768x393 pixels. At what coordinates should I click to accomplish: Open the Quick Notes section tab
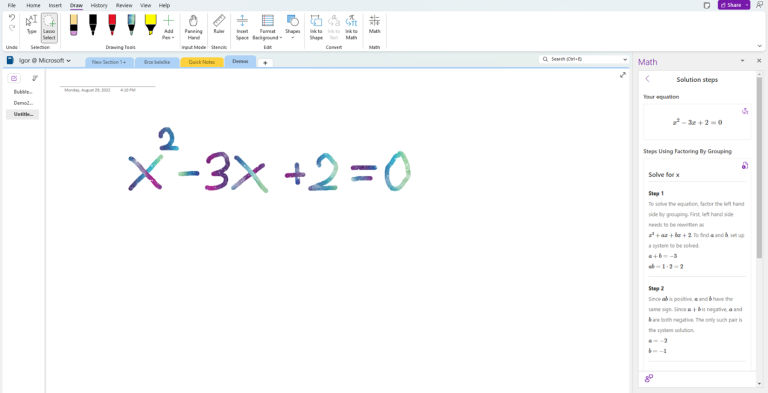coord(202,62)
